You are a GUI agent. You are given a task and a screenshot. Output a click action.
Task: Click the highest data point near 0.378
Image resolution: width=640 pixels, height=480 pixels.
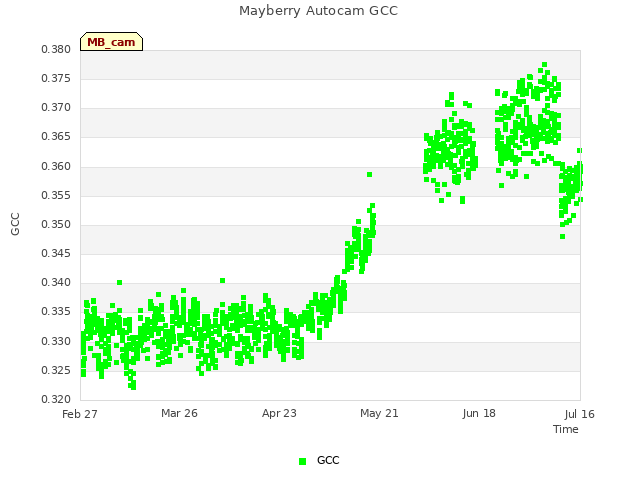544,64
